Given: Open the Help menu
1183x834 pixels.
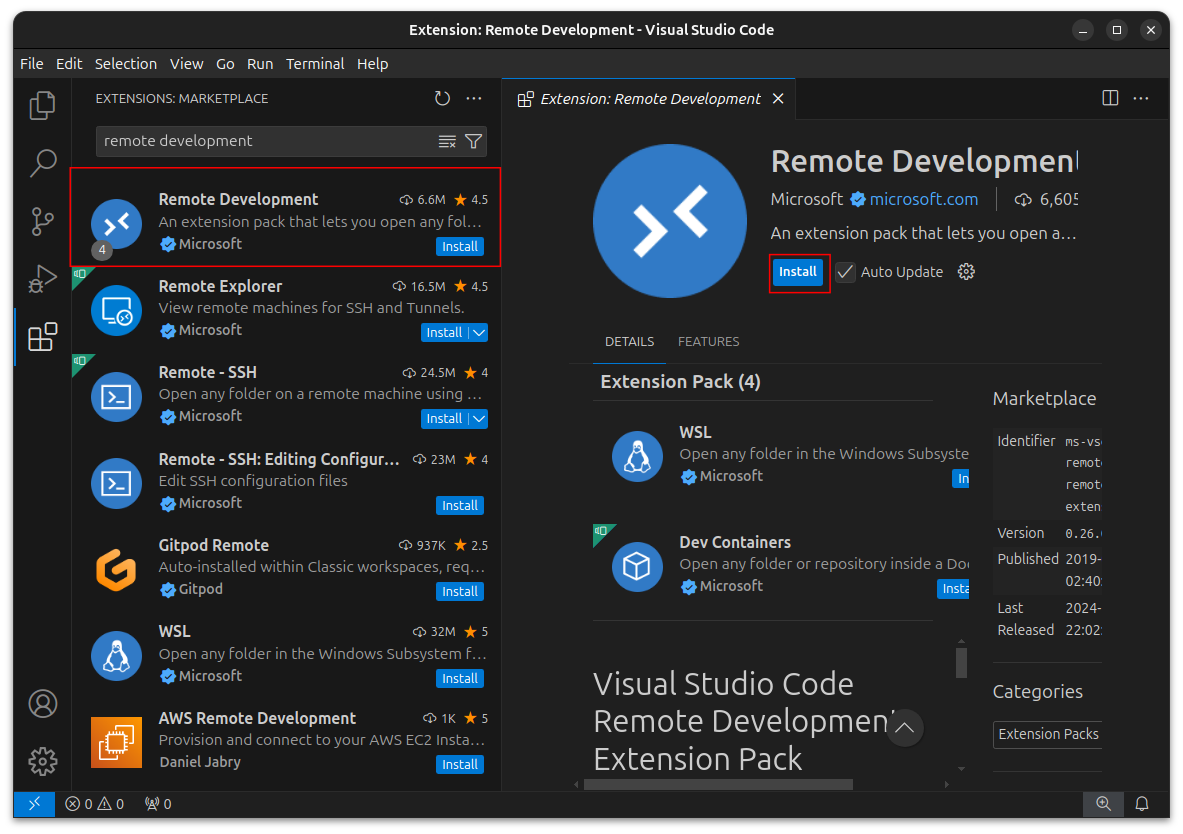Looking at the screenshot, I should tap(373, 64).
